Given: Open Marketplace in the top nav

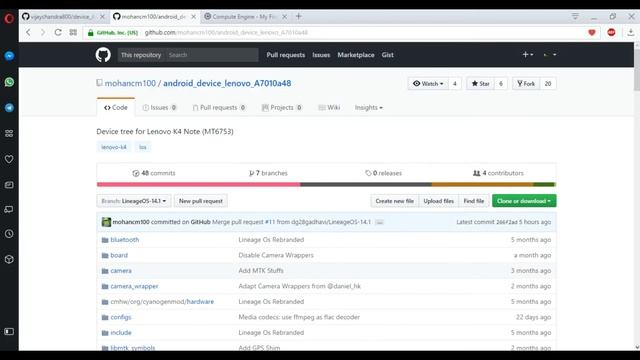Looking at the screenshot, I should point(356,55).
